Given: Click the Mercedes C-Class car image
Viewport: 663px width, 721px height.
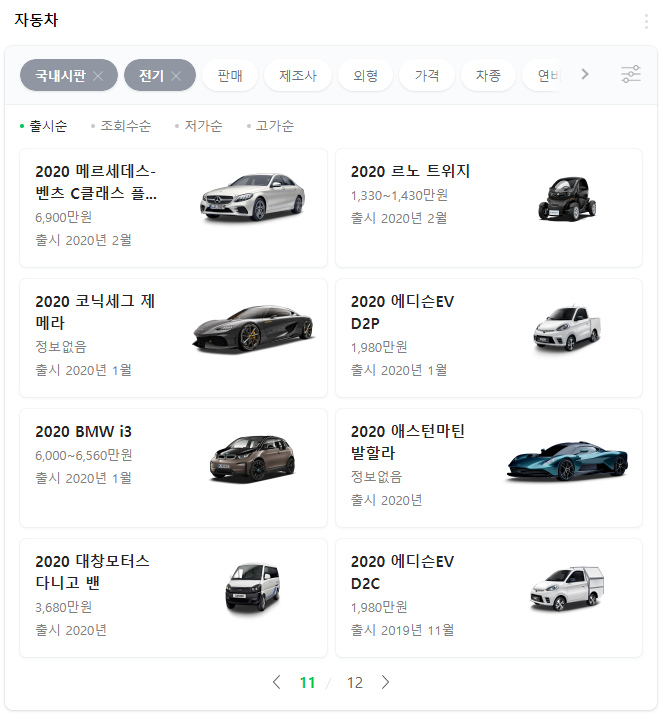Looking at the screenshot, I should [253, 198].
